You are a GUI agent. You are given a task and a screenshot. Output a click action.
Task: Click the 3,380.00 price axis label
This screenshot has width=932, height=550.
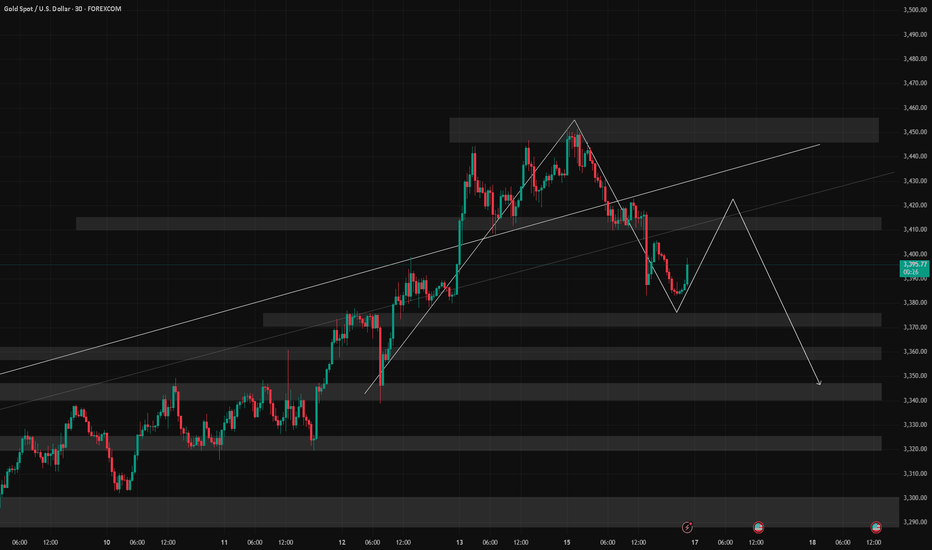(915, 303)
